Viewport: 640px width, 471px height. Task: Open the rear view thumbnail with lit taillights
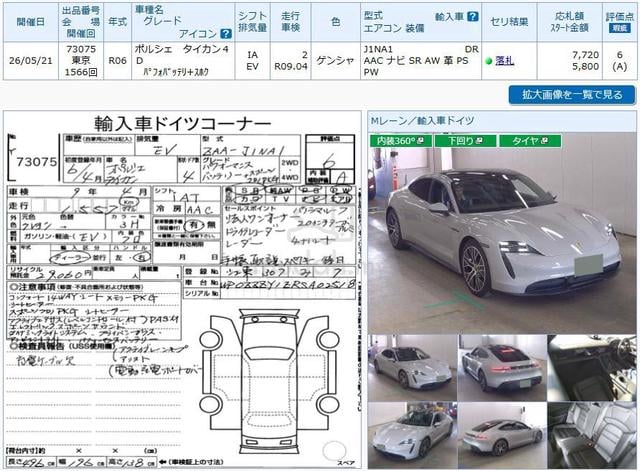502,368
